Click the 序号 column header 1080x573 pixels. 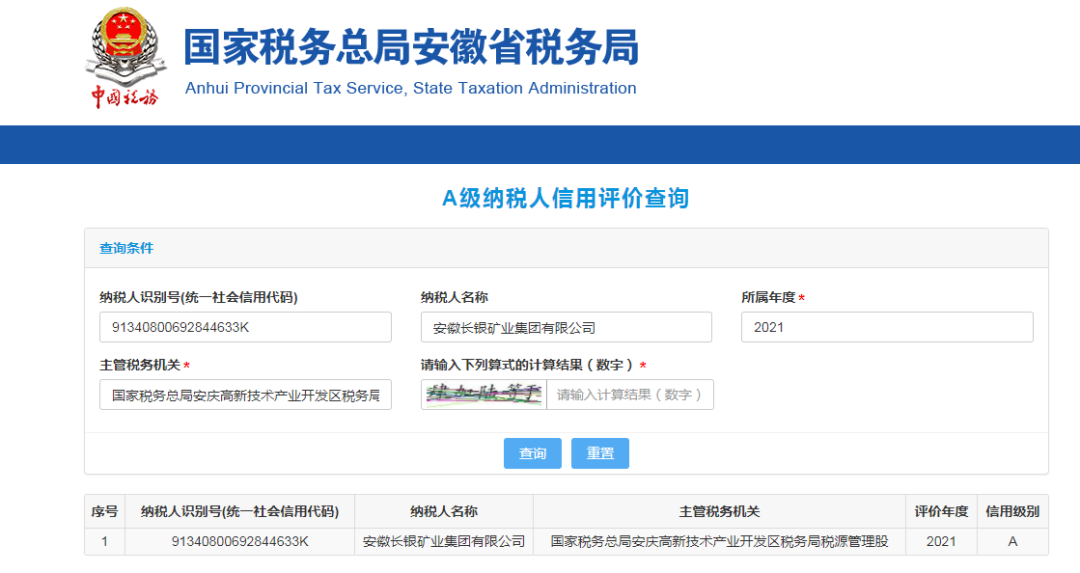click(105, 512)
